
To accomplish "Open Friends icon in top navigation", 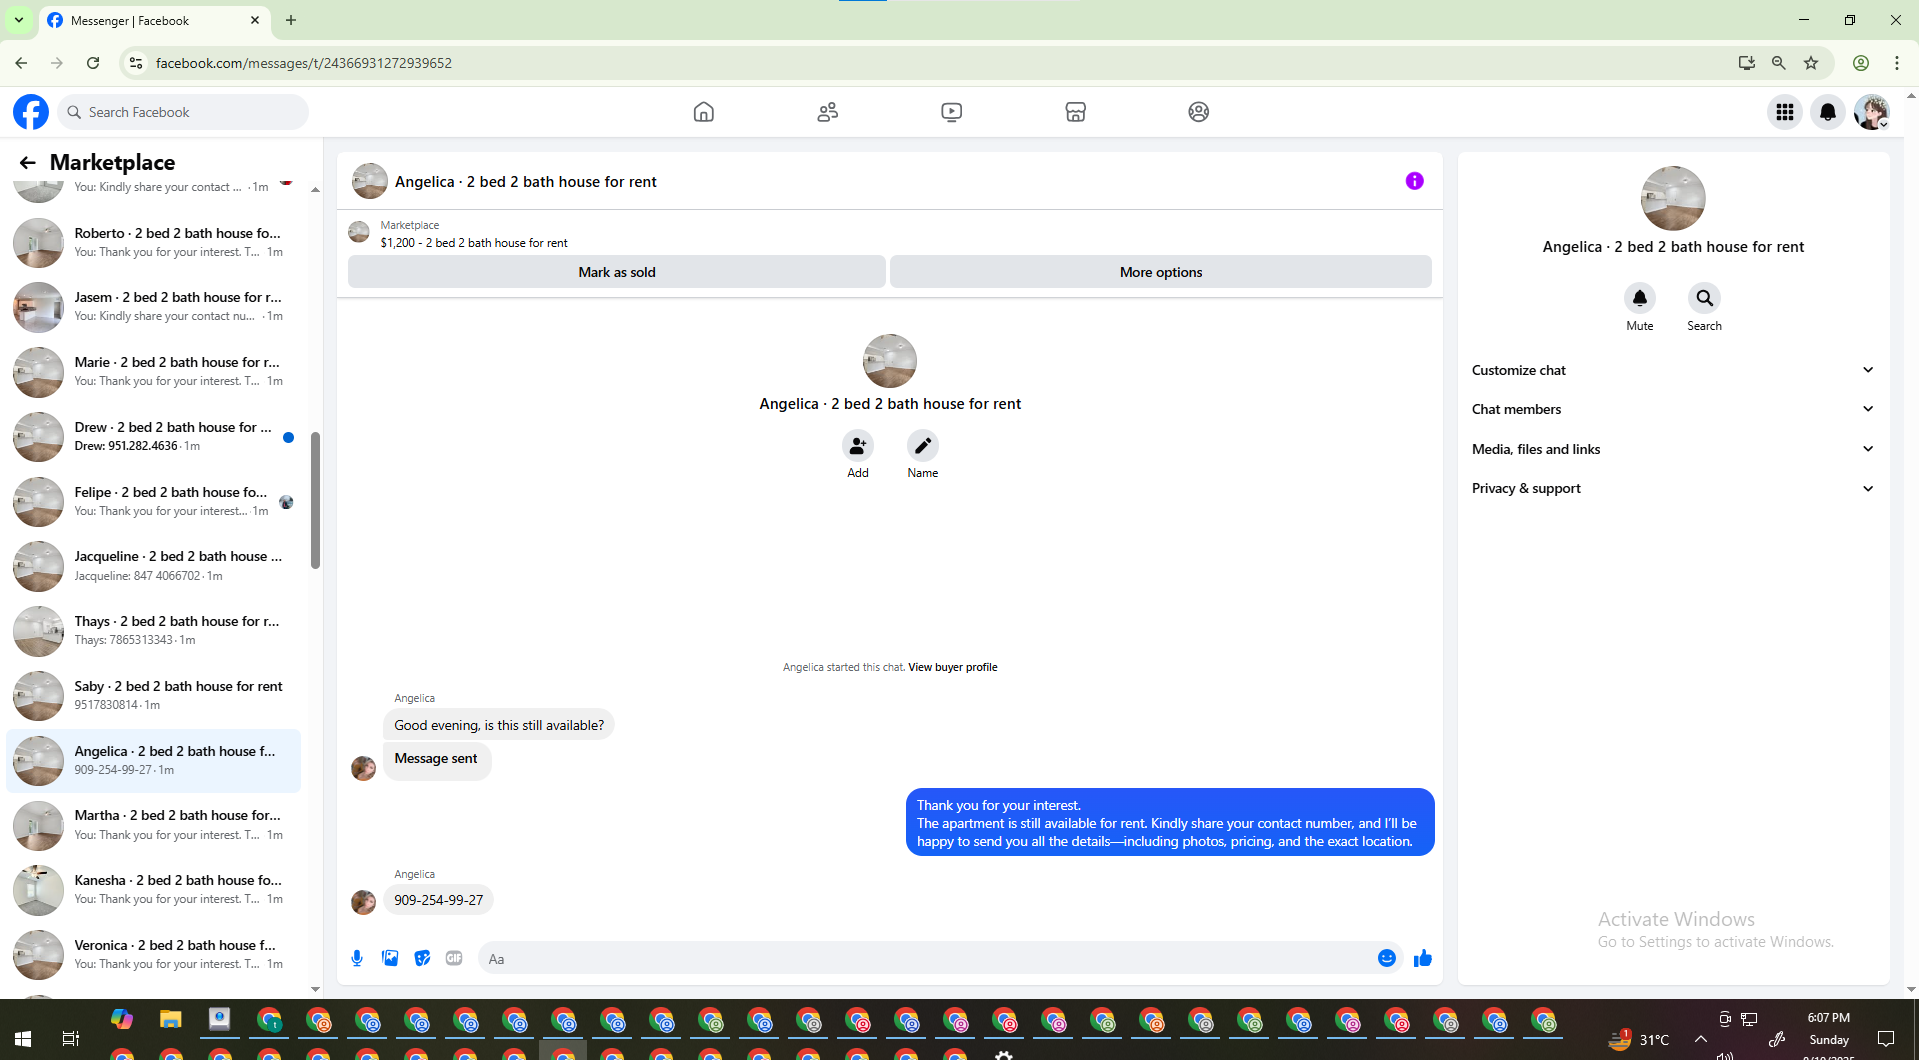I will [828, 112].
